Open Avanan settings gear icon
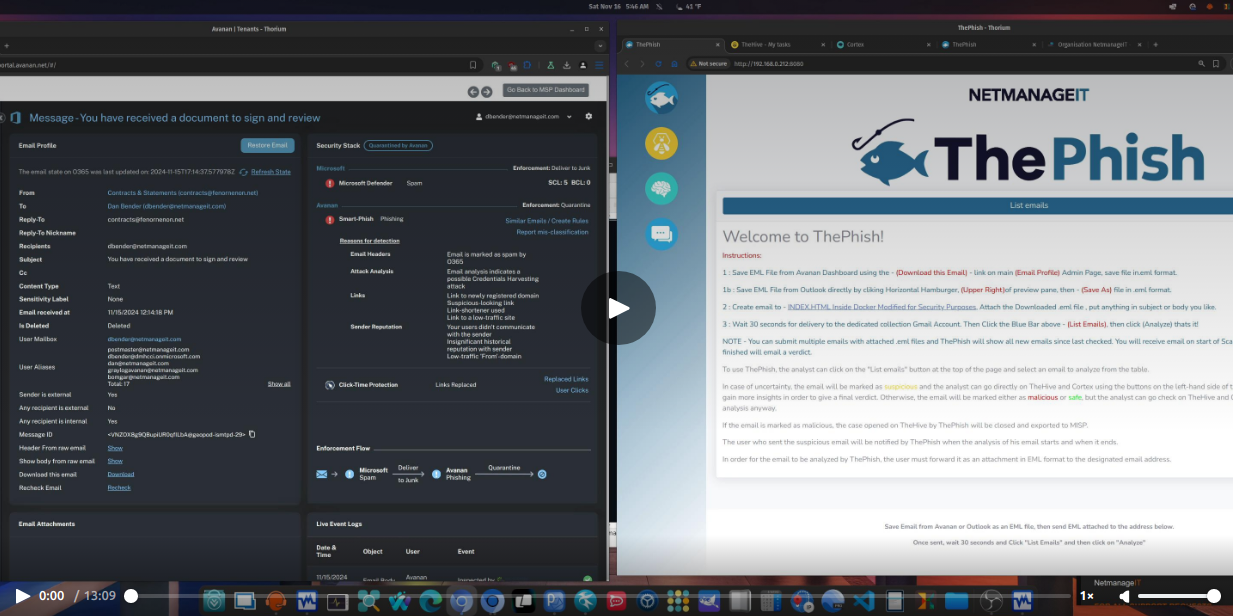The width and height of the screenshot is (1233, 616). (x=589, y=117)
